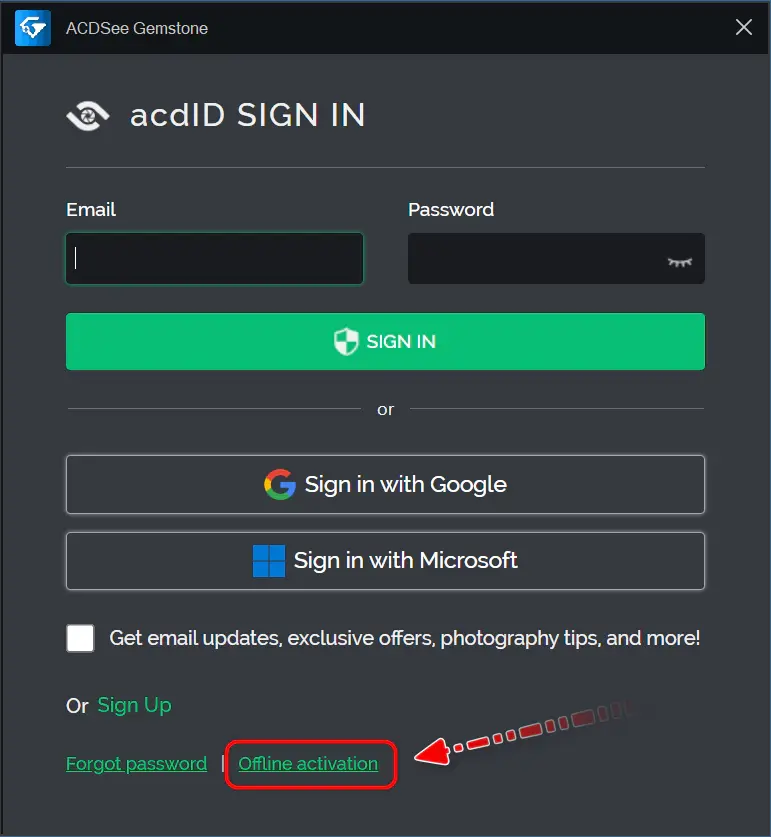
Task: Click the email updates and offers label text
Action: (x=404, y=638)
